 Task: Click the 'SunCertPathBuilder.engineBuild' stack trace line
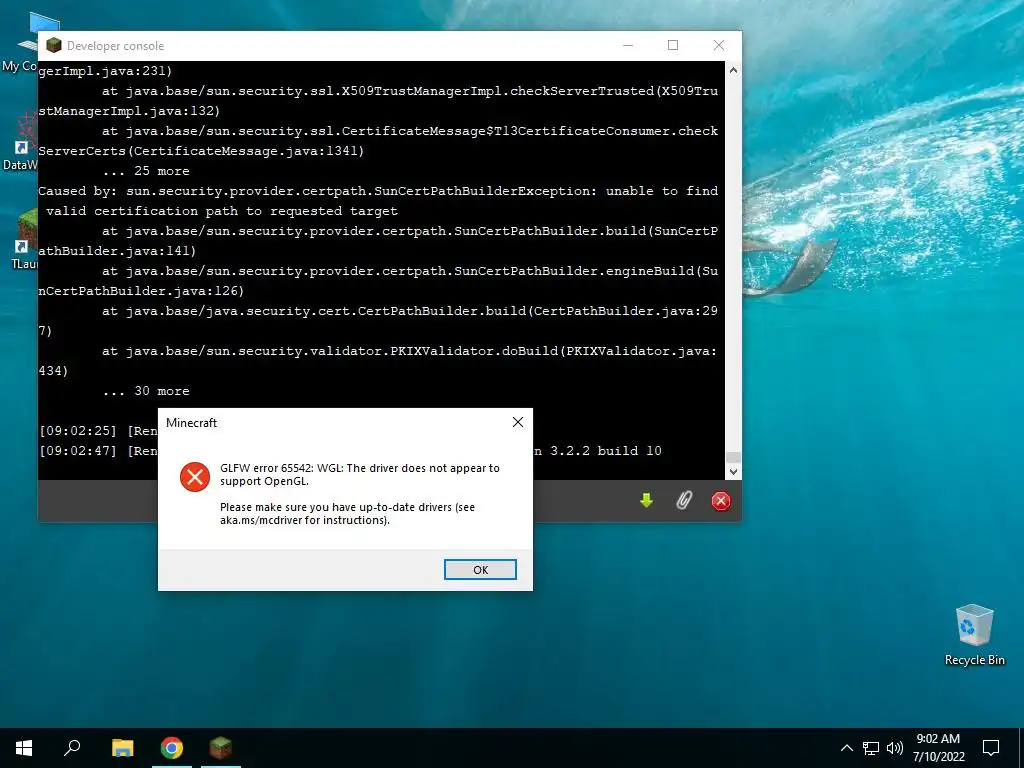click(x=409, y=271)
